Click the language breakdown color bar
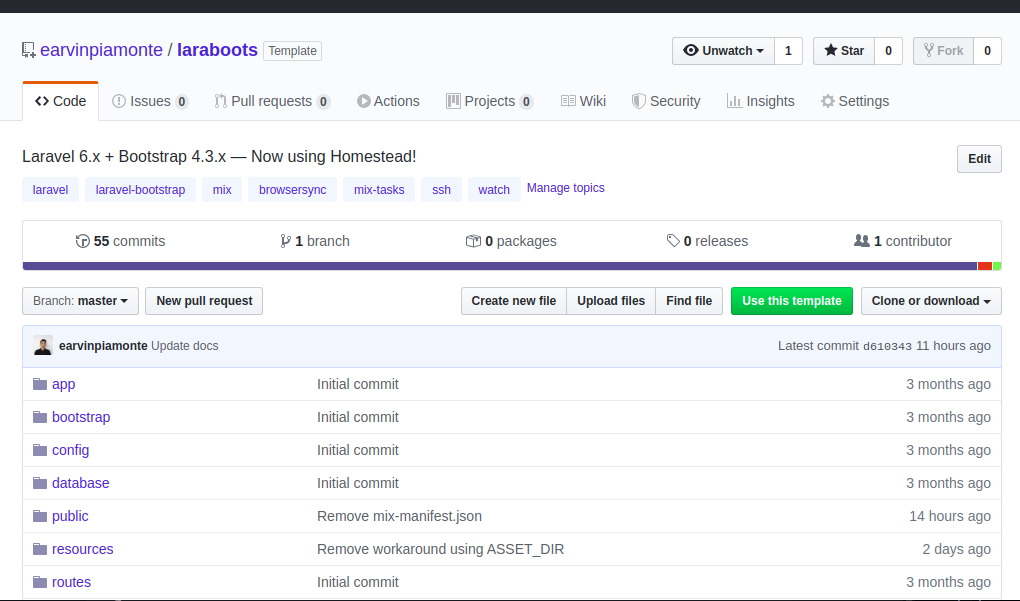Image resolution: width=1020 pixels, height=601 pixels. point(500,266)
